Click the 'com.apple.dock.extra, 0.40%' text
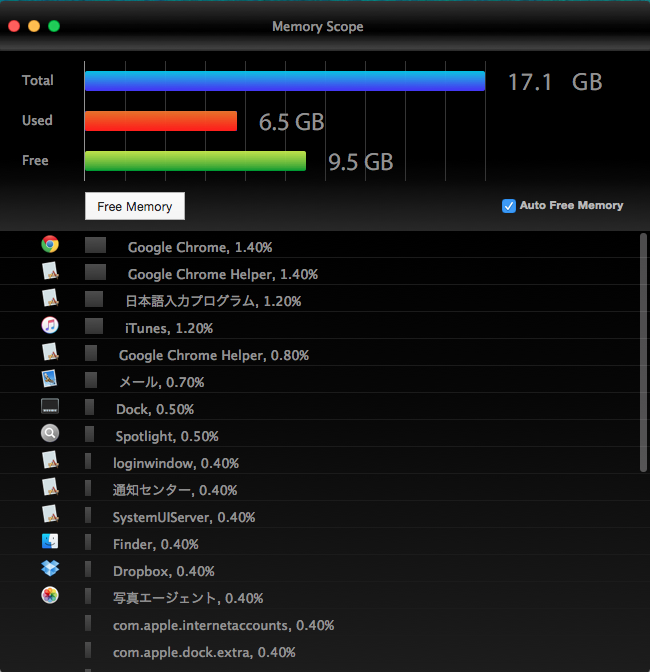The image size is (650, 672). 204,652
